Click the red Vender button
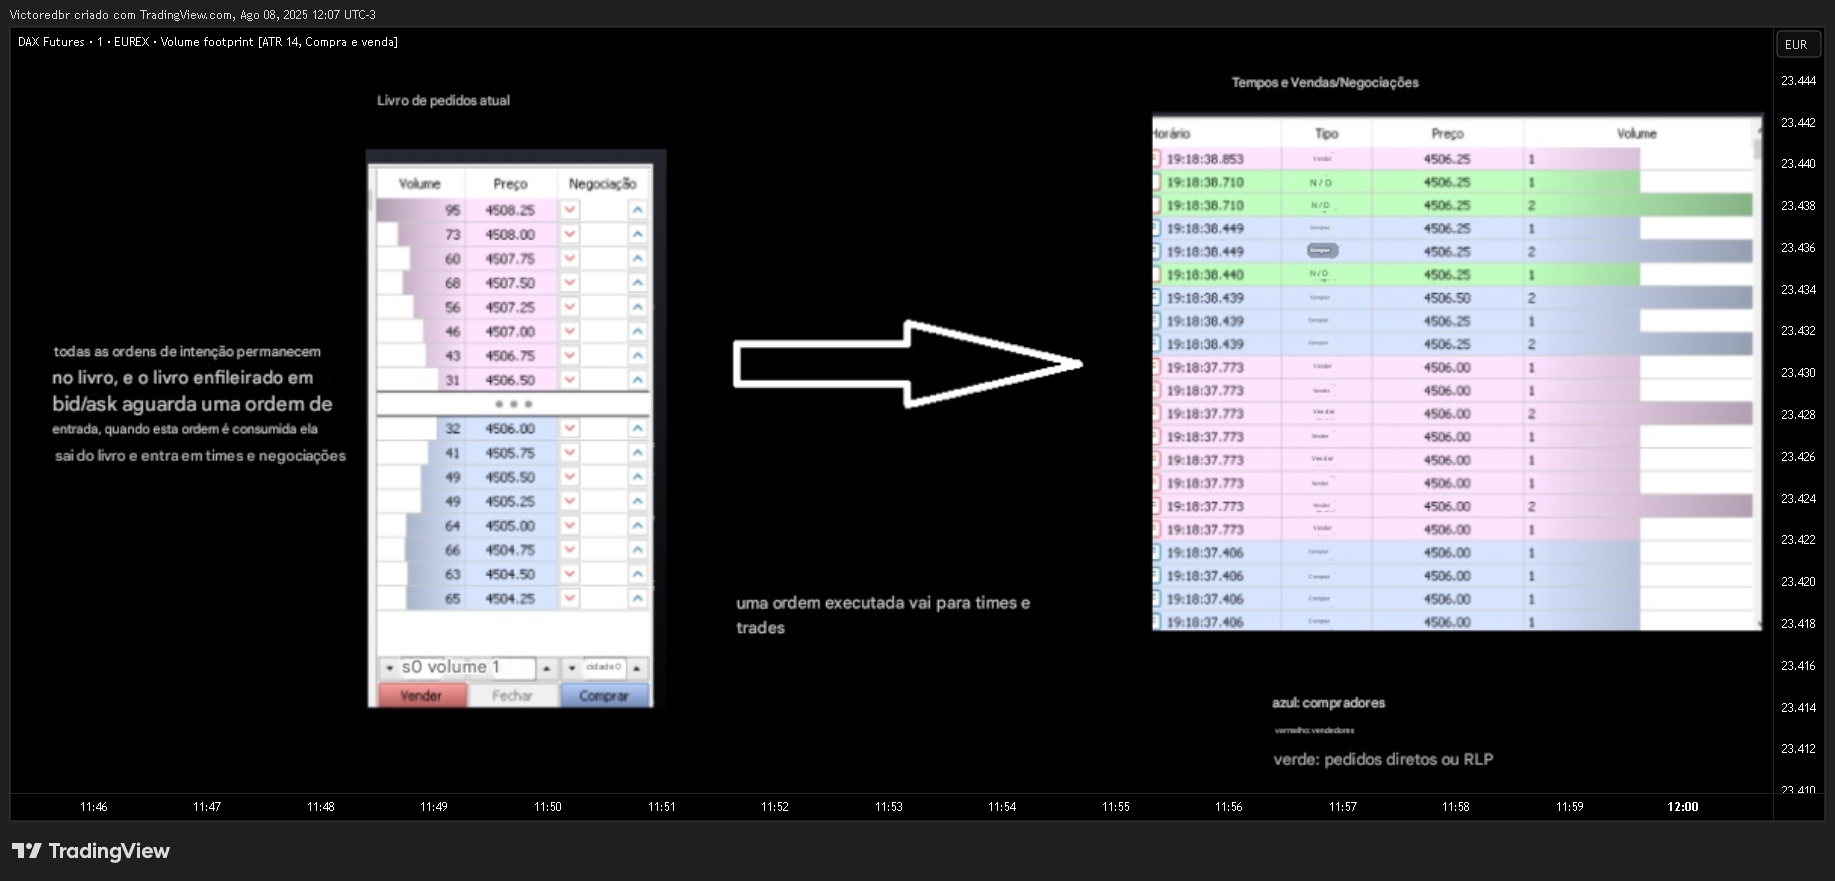The height and width of the screenshot is (881, 1835). [421, 696]
